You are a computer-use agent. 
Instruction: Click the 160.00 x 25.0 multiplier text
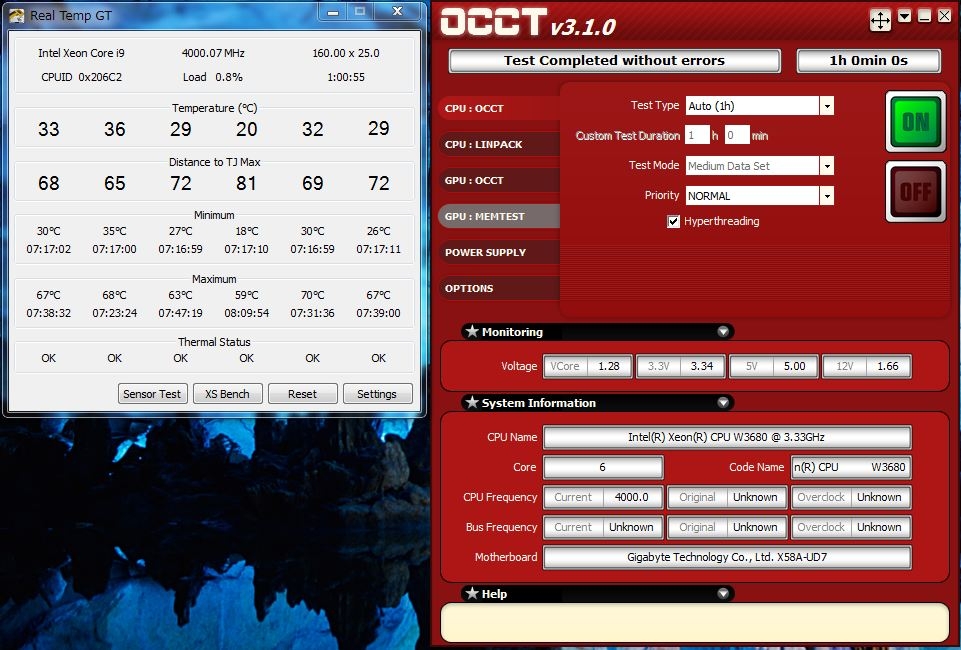346,53
